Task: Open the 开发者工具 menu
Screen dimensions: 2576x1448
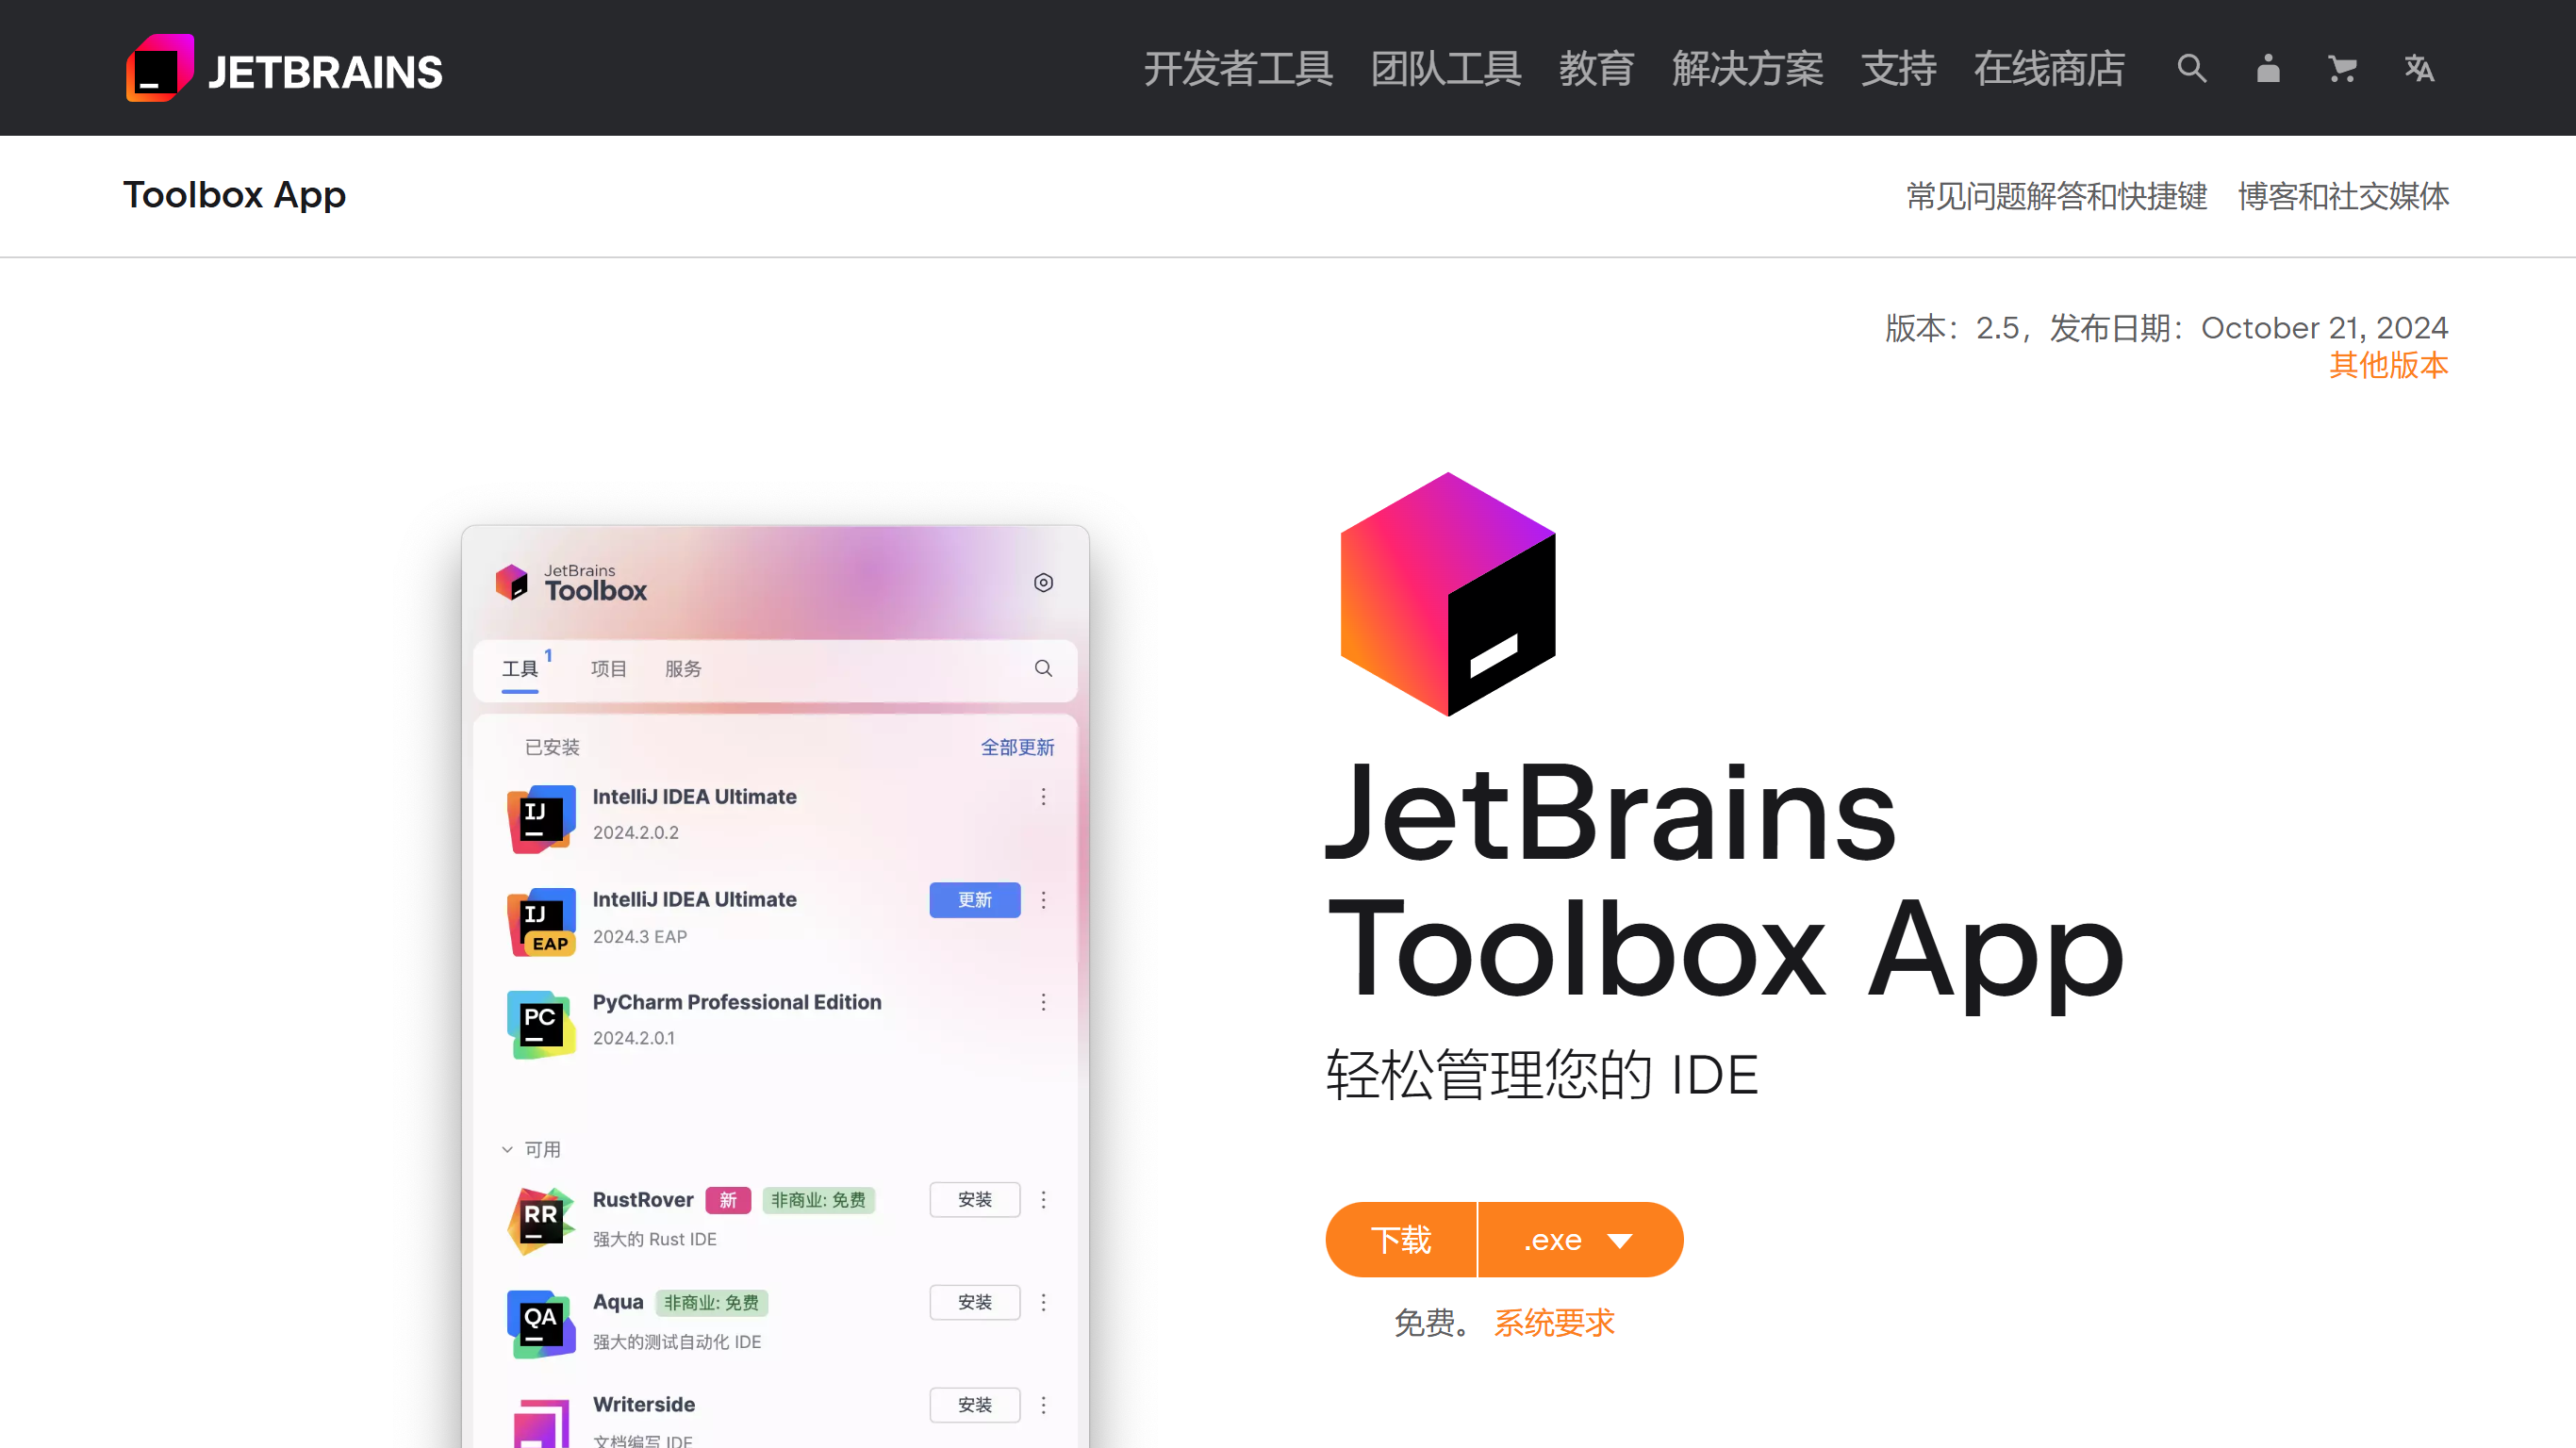Action: [x=1238, y=69]
